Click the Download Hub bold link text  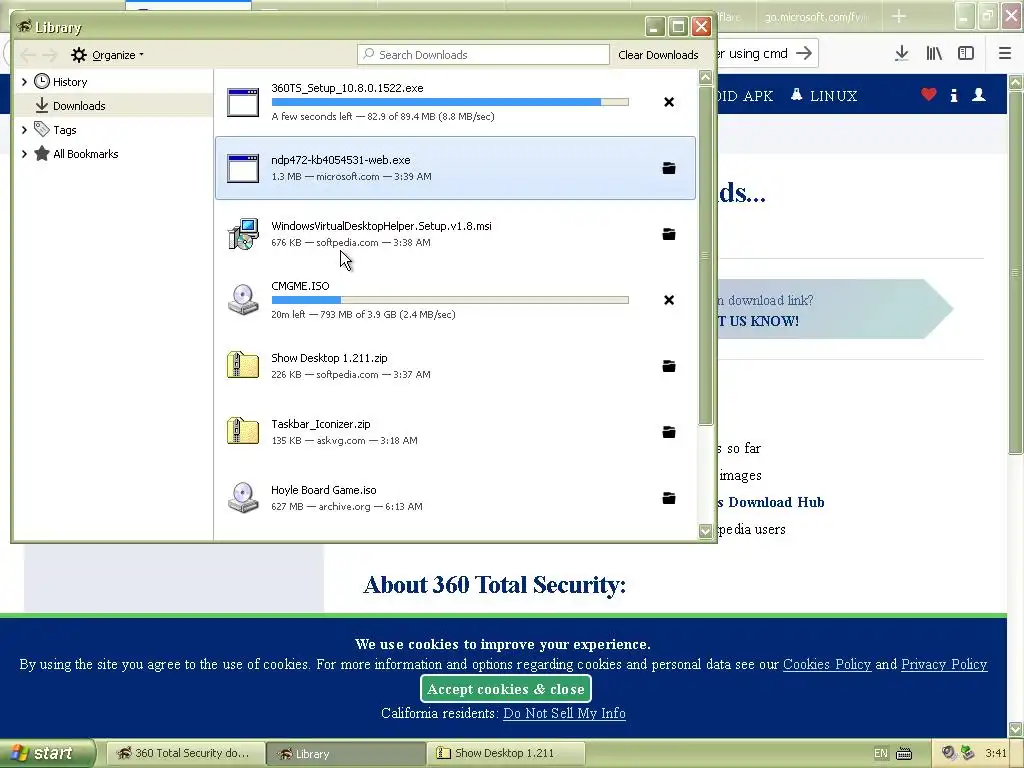(776, 502)
